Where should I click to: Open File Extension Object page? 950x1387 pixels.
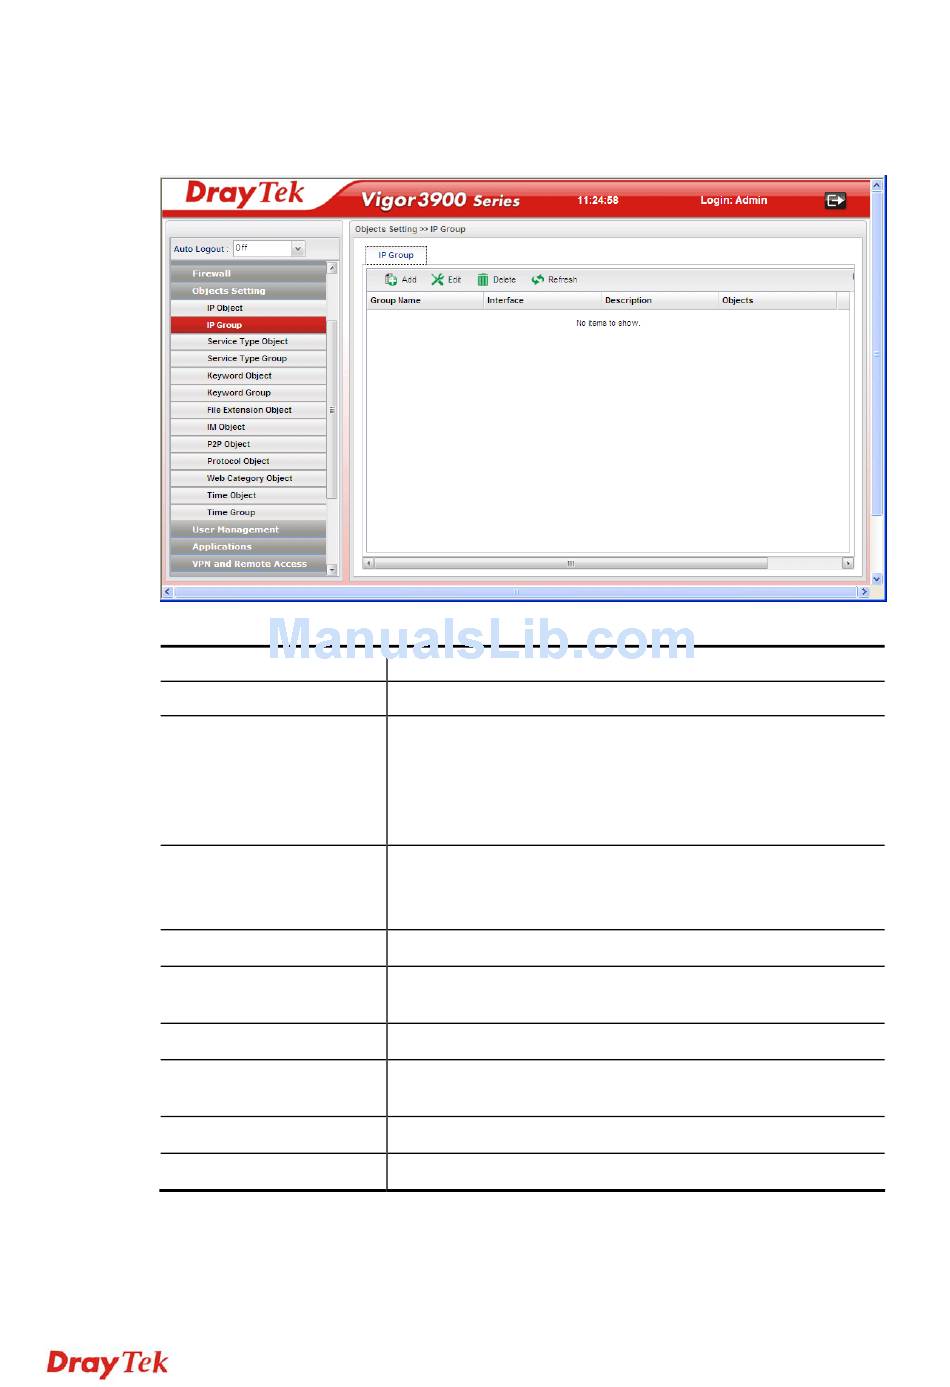(x=248, y=410)
